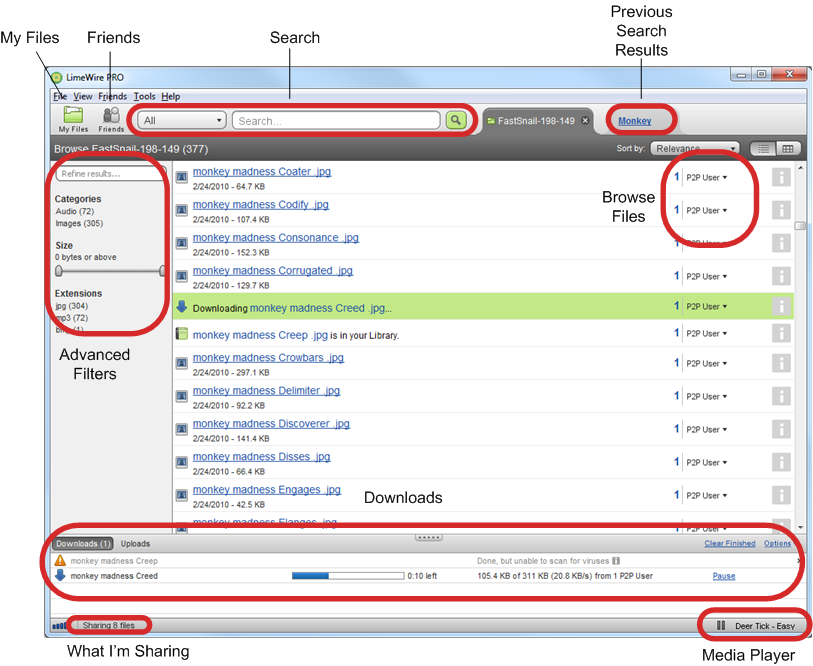Open the search category All dropdown
The image size is (813, 666).
pyautogui.click(x=182, y=120)
